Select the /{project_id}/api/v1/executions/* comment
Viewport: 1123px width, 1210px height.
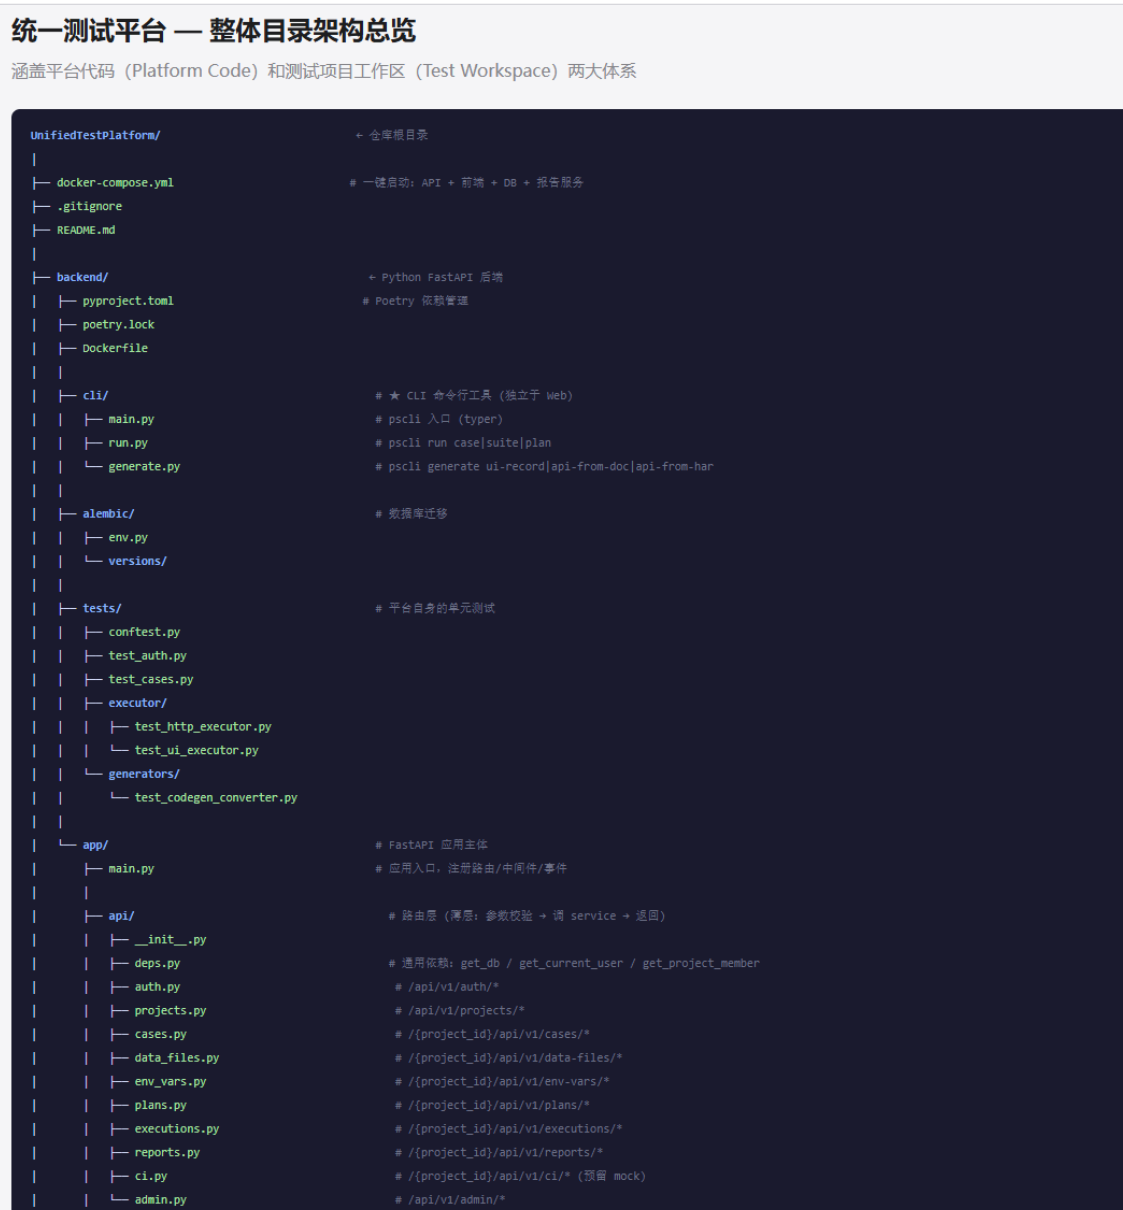click(509, 1129)
